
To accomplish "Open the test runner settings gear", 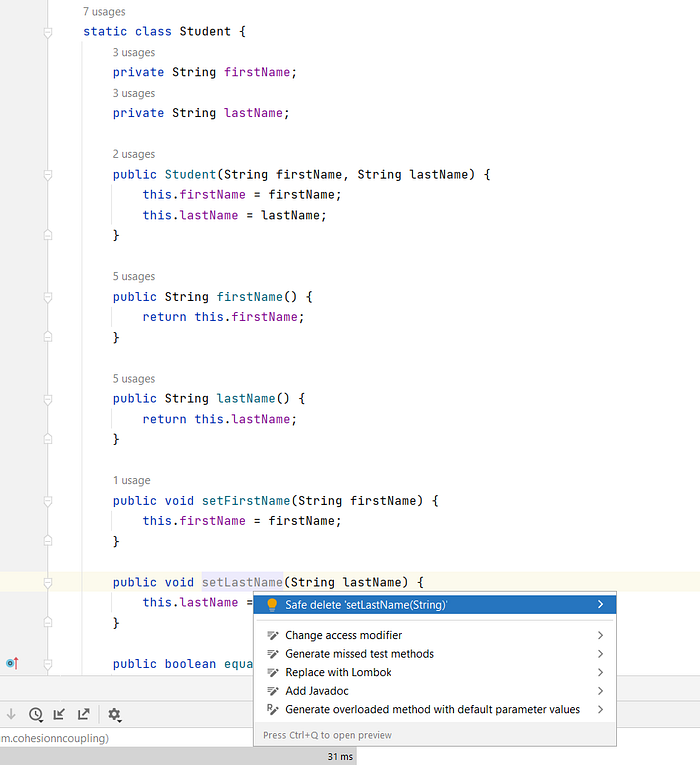I will tap(115, 715).
